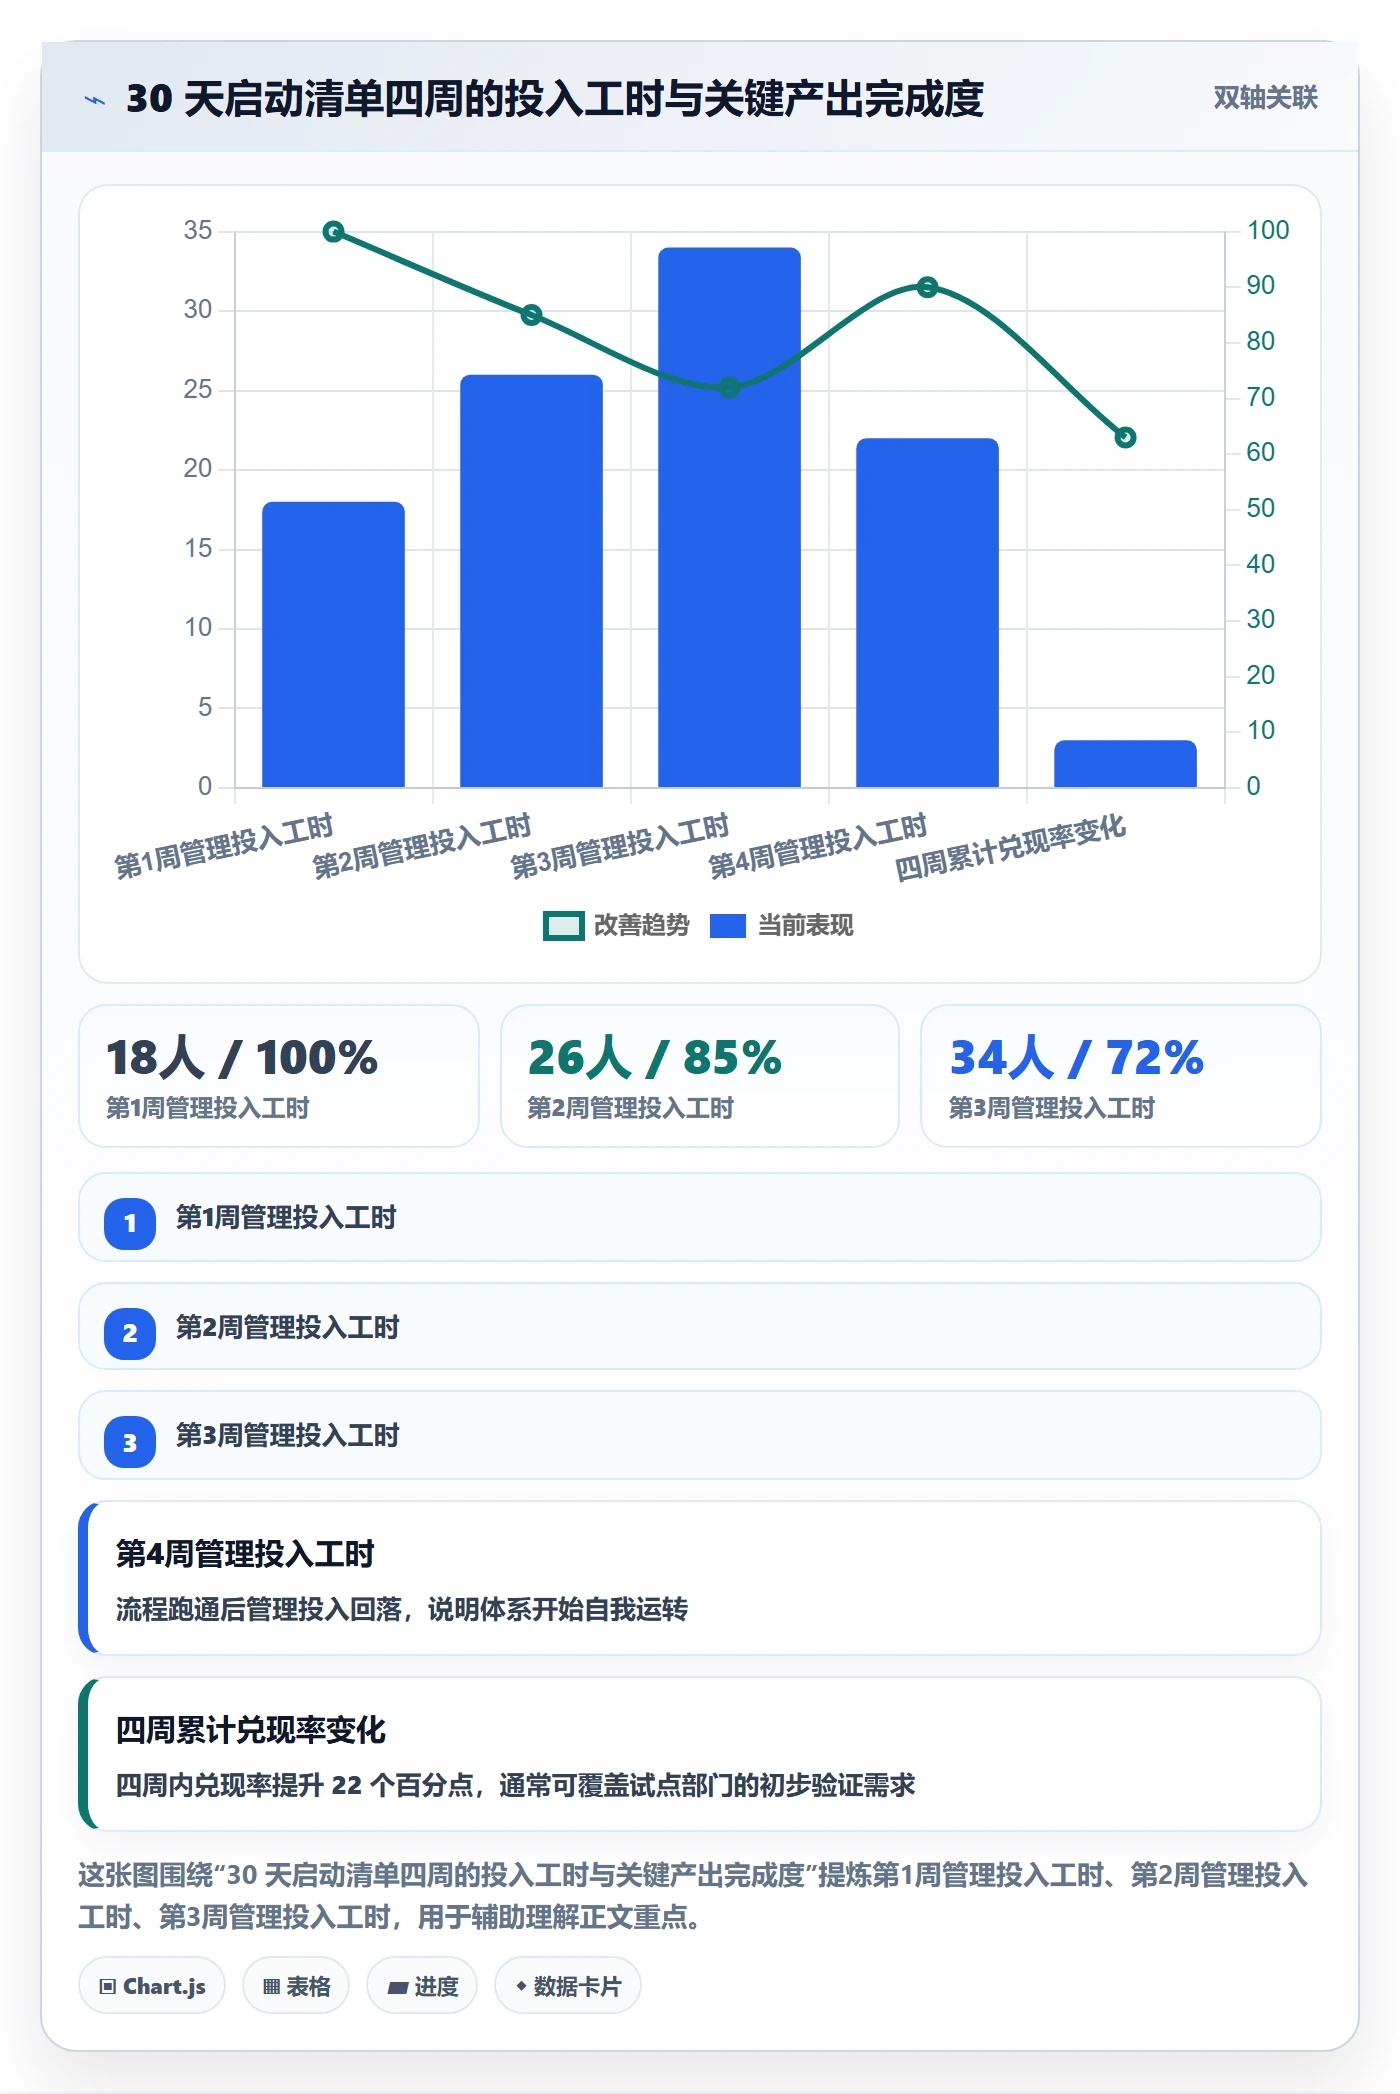Click x-axis label 四周累计兑现率变化
This screenshot has height=2094, width=1400.
click(1010, 847)
